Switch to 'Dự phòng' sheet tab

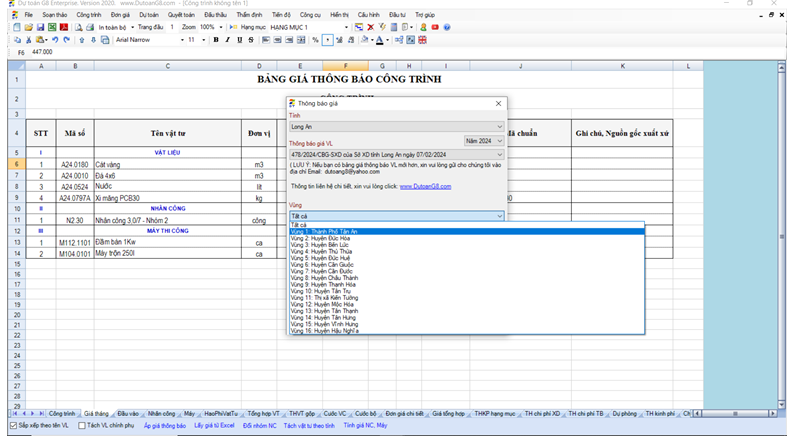[x=624, y=414]
